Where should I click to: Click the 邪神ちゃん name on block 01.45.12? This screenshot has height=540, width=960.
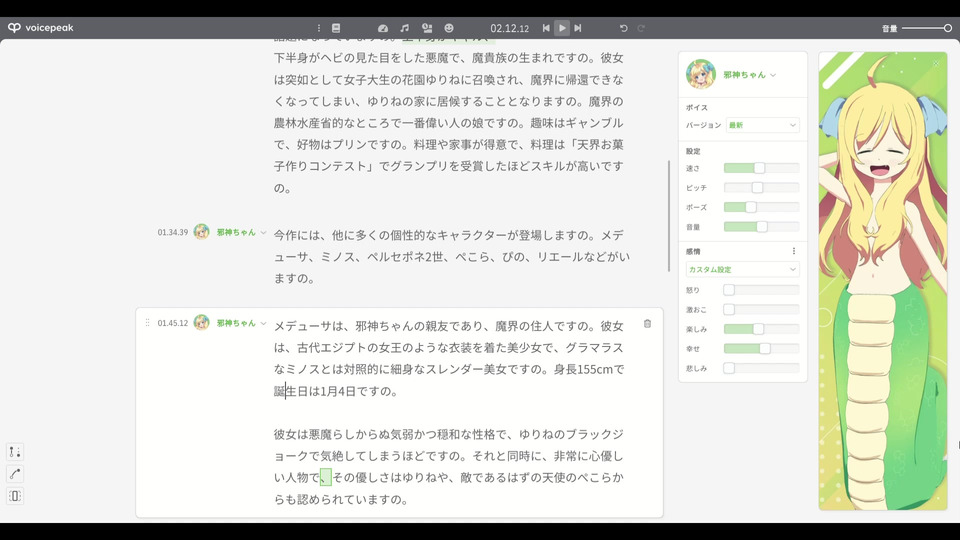(236, 323)
